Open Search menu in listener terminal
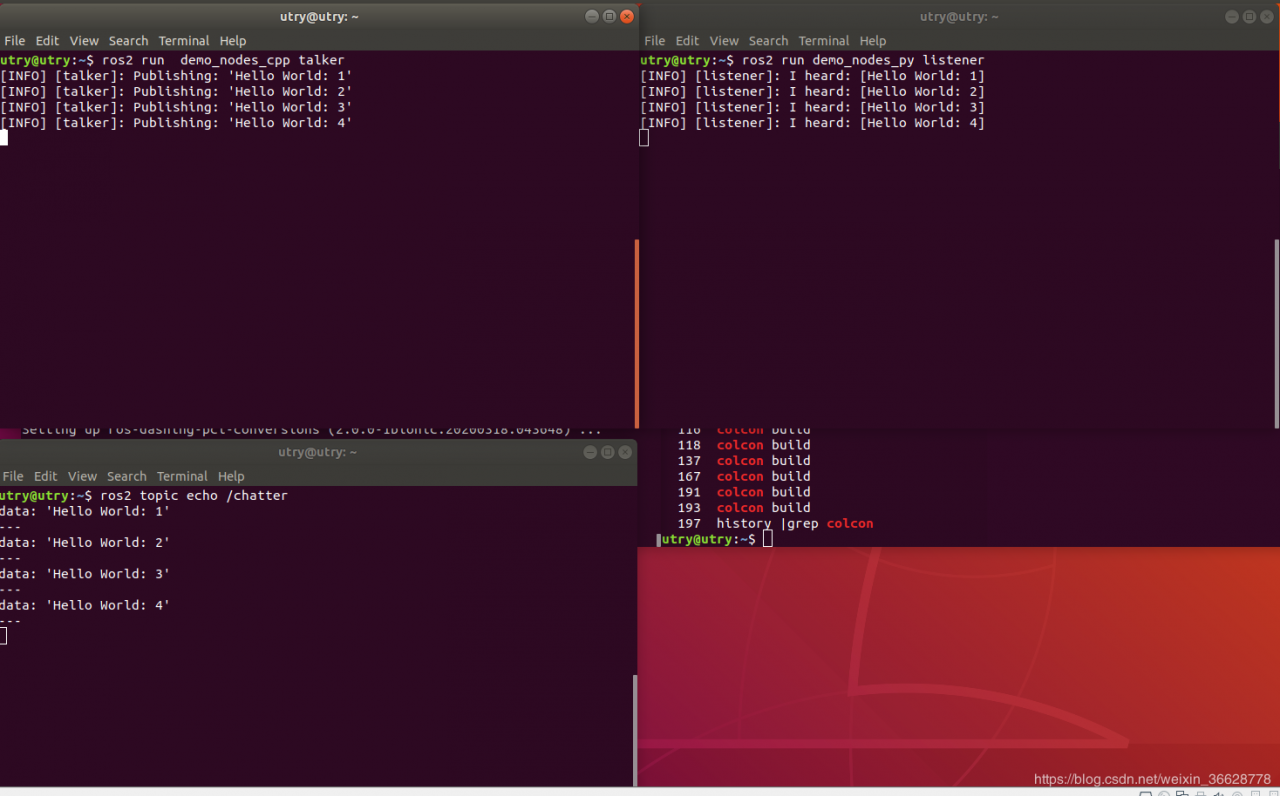This screenshot has width=1280, height=796. coord(768,41)
